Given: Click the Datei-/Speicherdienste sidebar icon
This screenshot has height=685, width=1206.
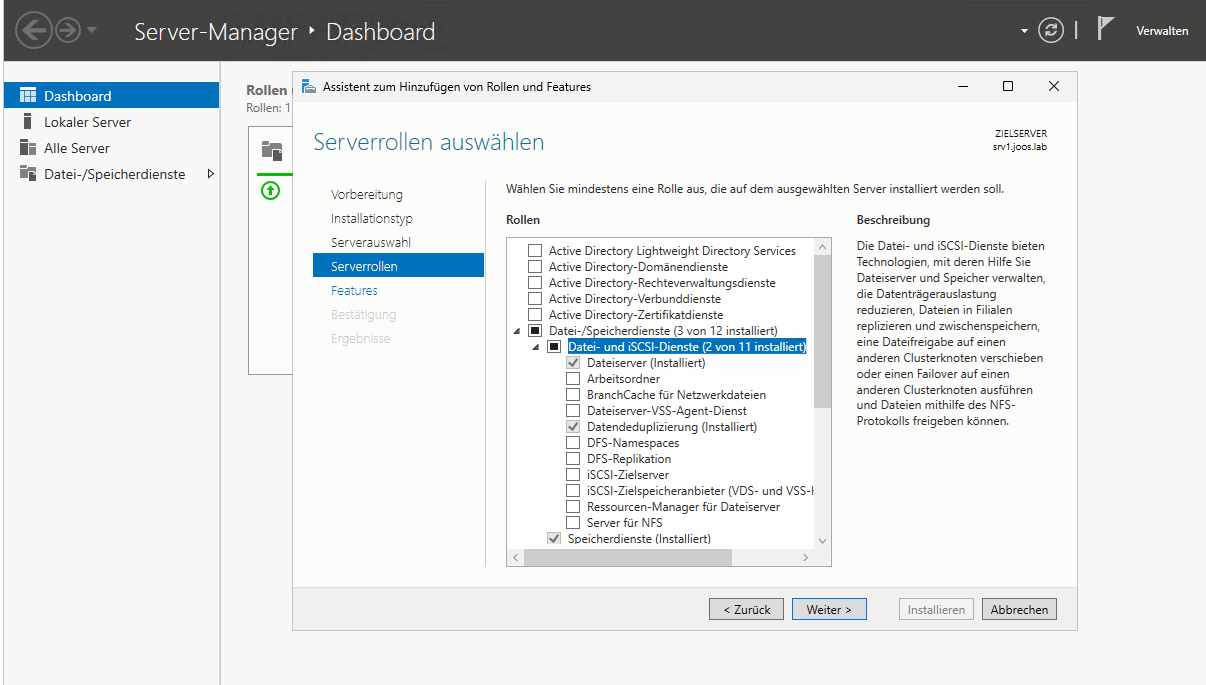Looking at the screenshot, I should pos(28,174).
